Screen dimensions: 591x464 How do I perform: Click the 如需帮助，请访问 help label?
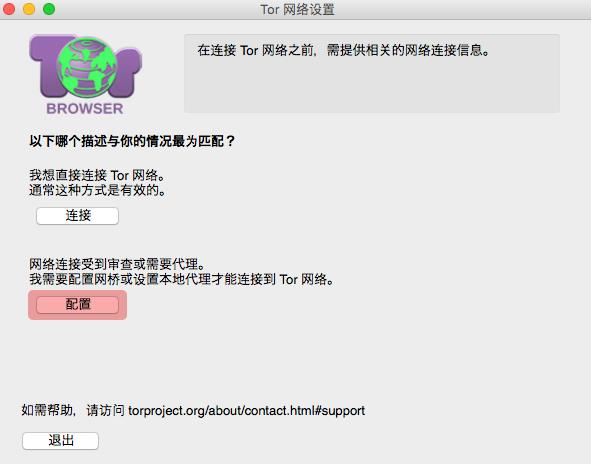coord(73,410)
